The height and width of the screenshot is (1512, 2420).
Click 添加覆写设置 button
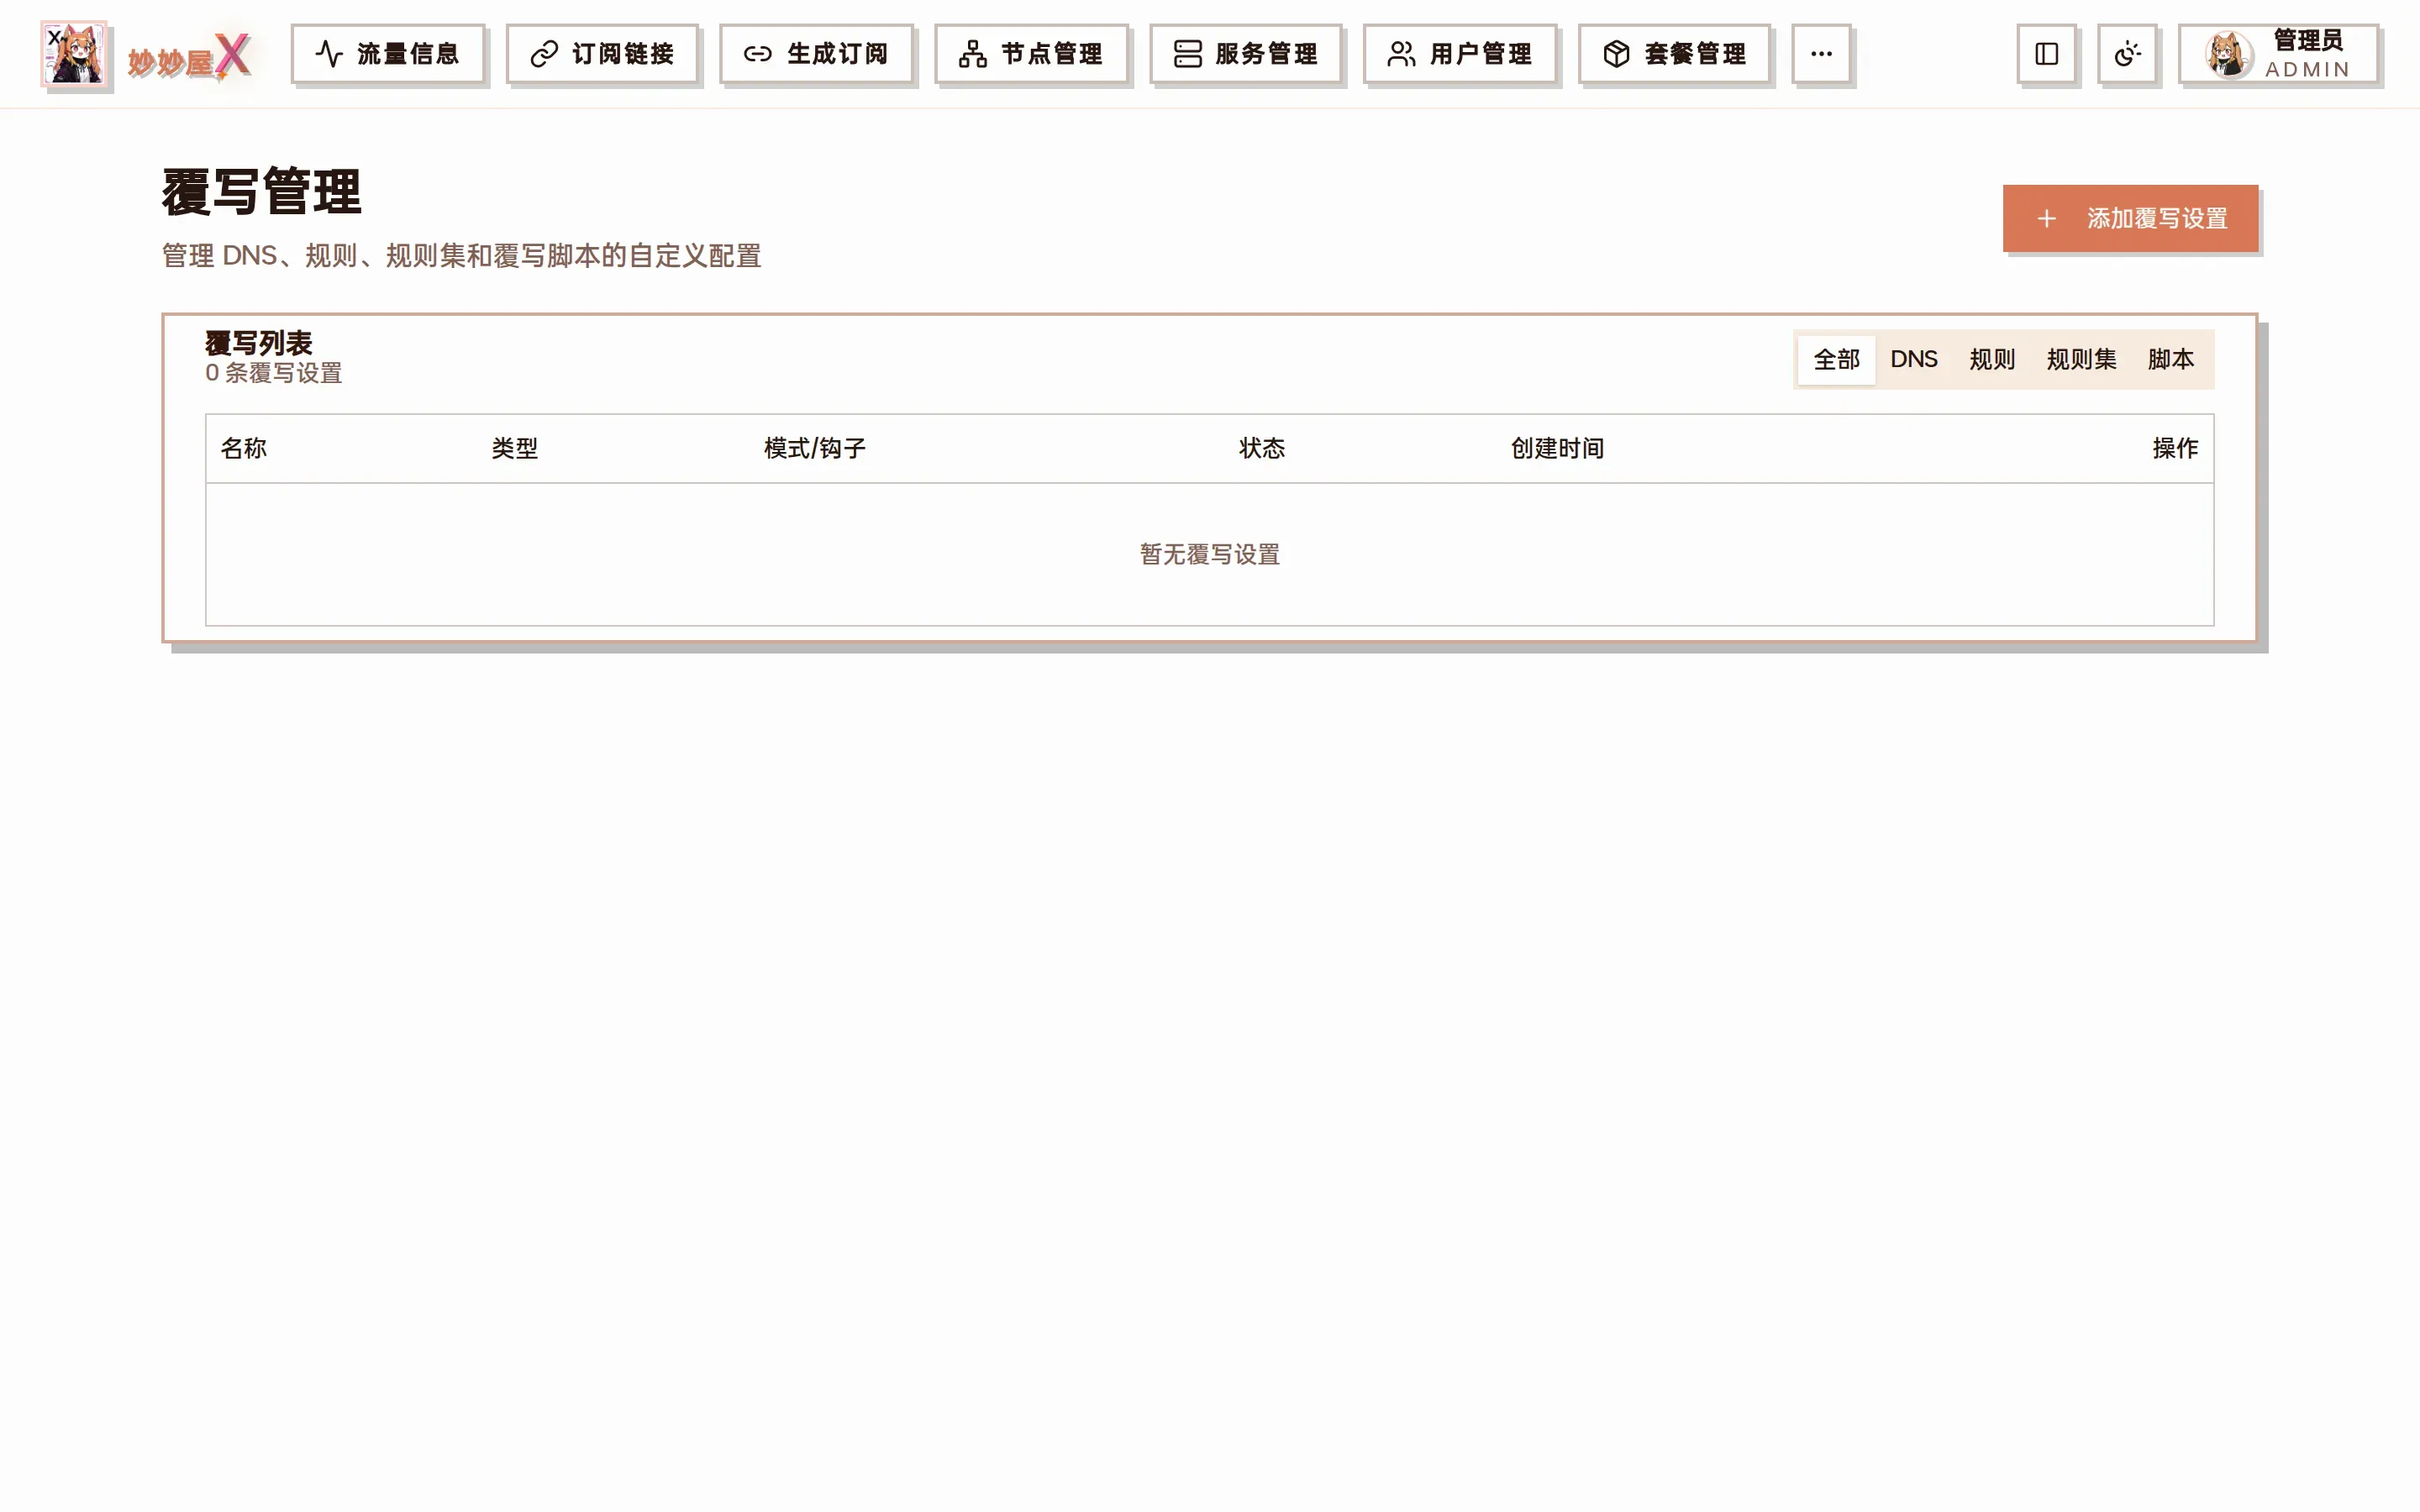(x=2130, y=218)
